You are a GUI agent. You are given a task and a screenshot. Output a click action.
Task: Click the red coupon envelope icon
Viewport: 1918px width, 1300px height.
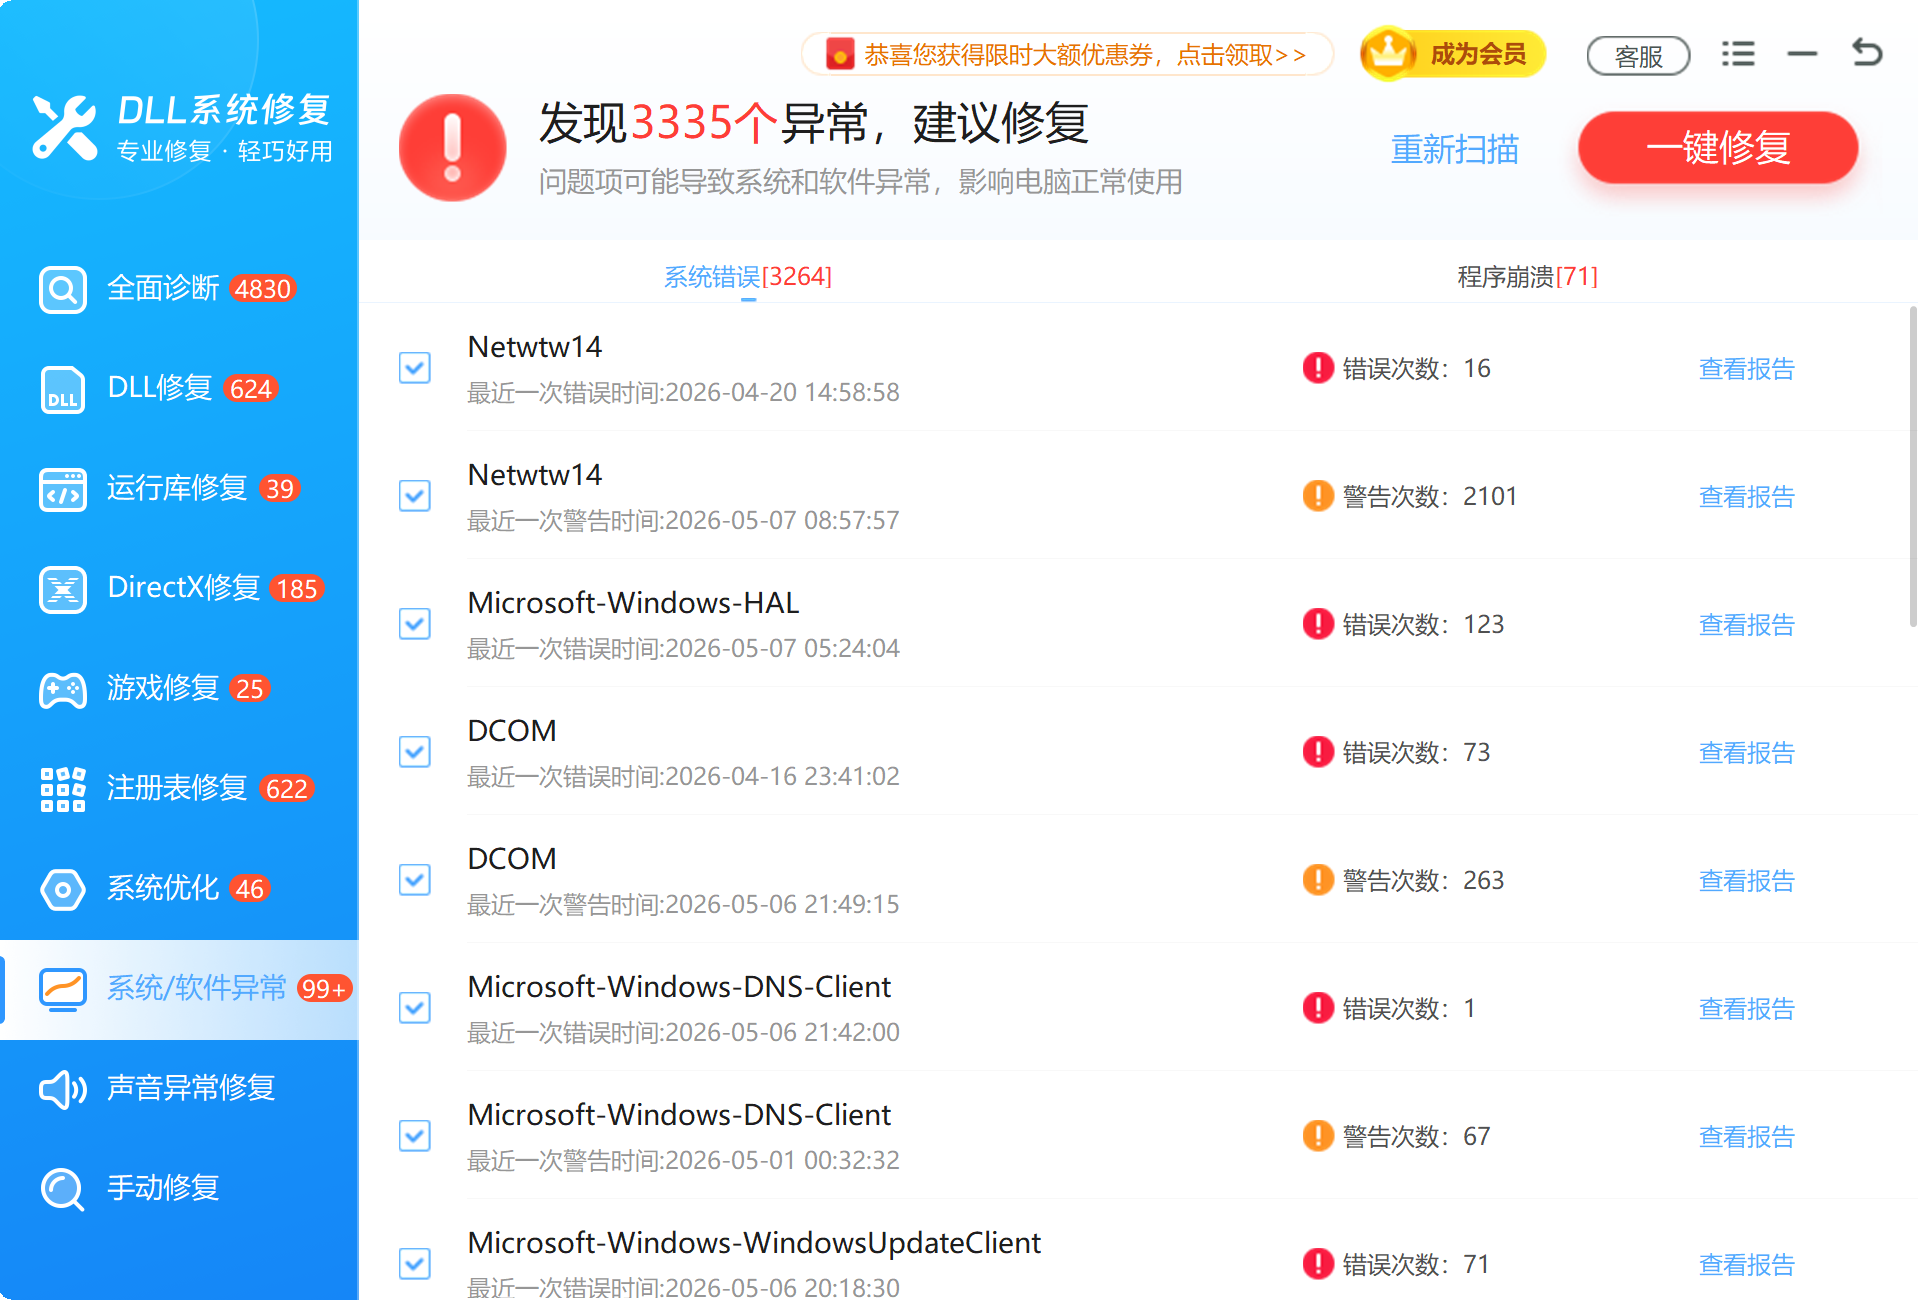(840, 54)
